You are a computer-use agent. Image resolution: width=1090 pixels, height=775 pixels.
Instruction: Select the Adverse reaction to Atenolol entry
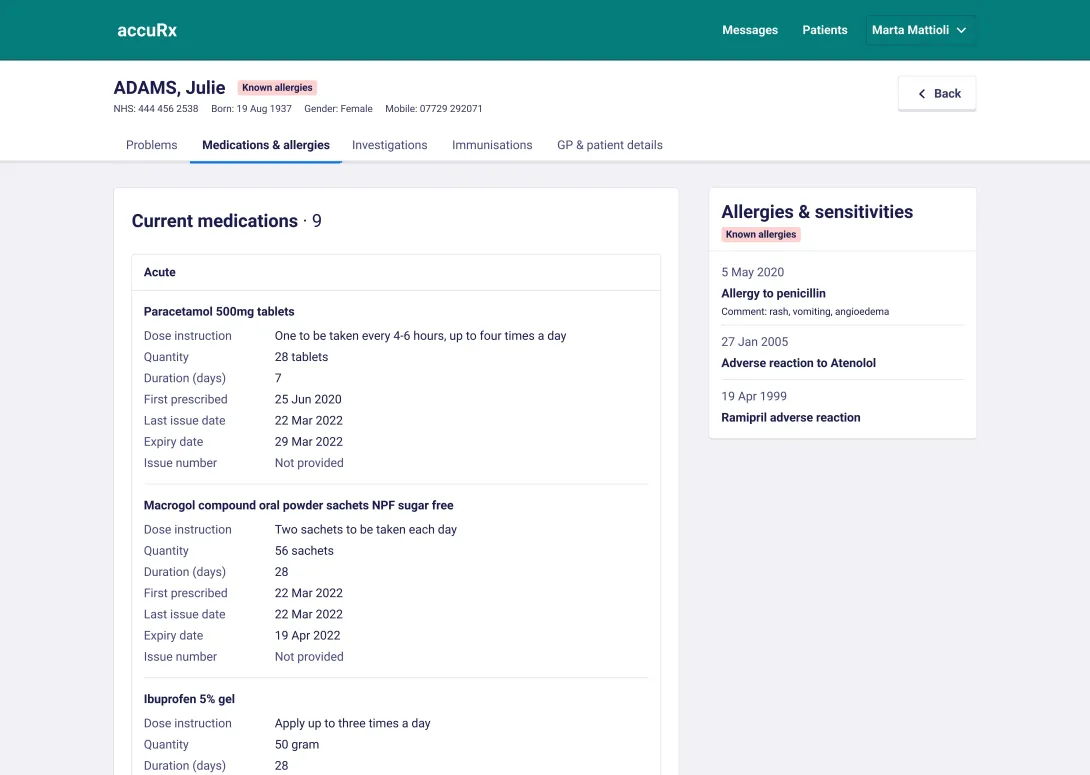click(843, 352)
